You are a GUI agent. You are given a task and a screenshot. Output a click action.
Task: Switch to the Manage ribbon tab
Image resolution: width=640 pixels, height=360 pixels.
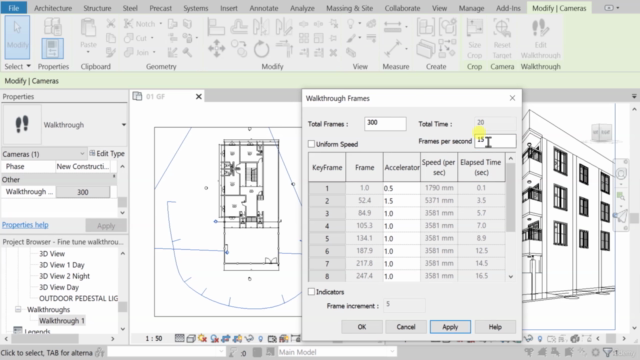(x=471, y=8)
